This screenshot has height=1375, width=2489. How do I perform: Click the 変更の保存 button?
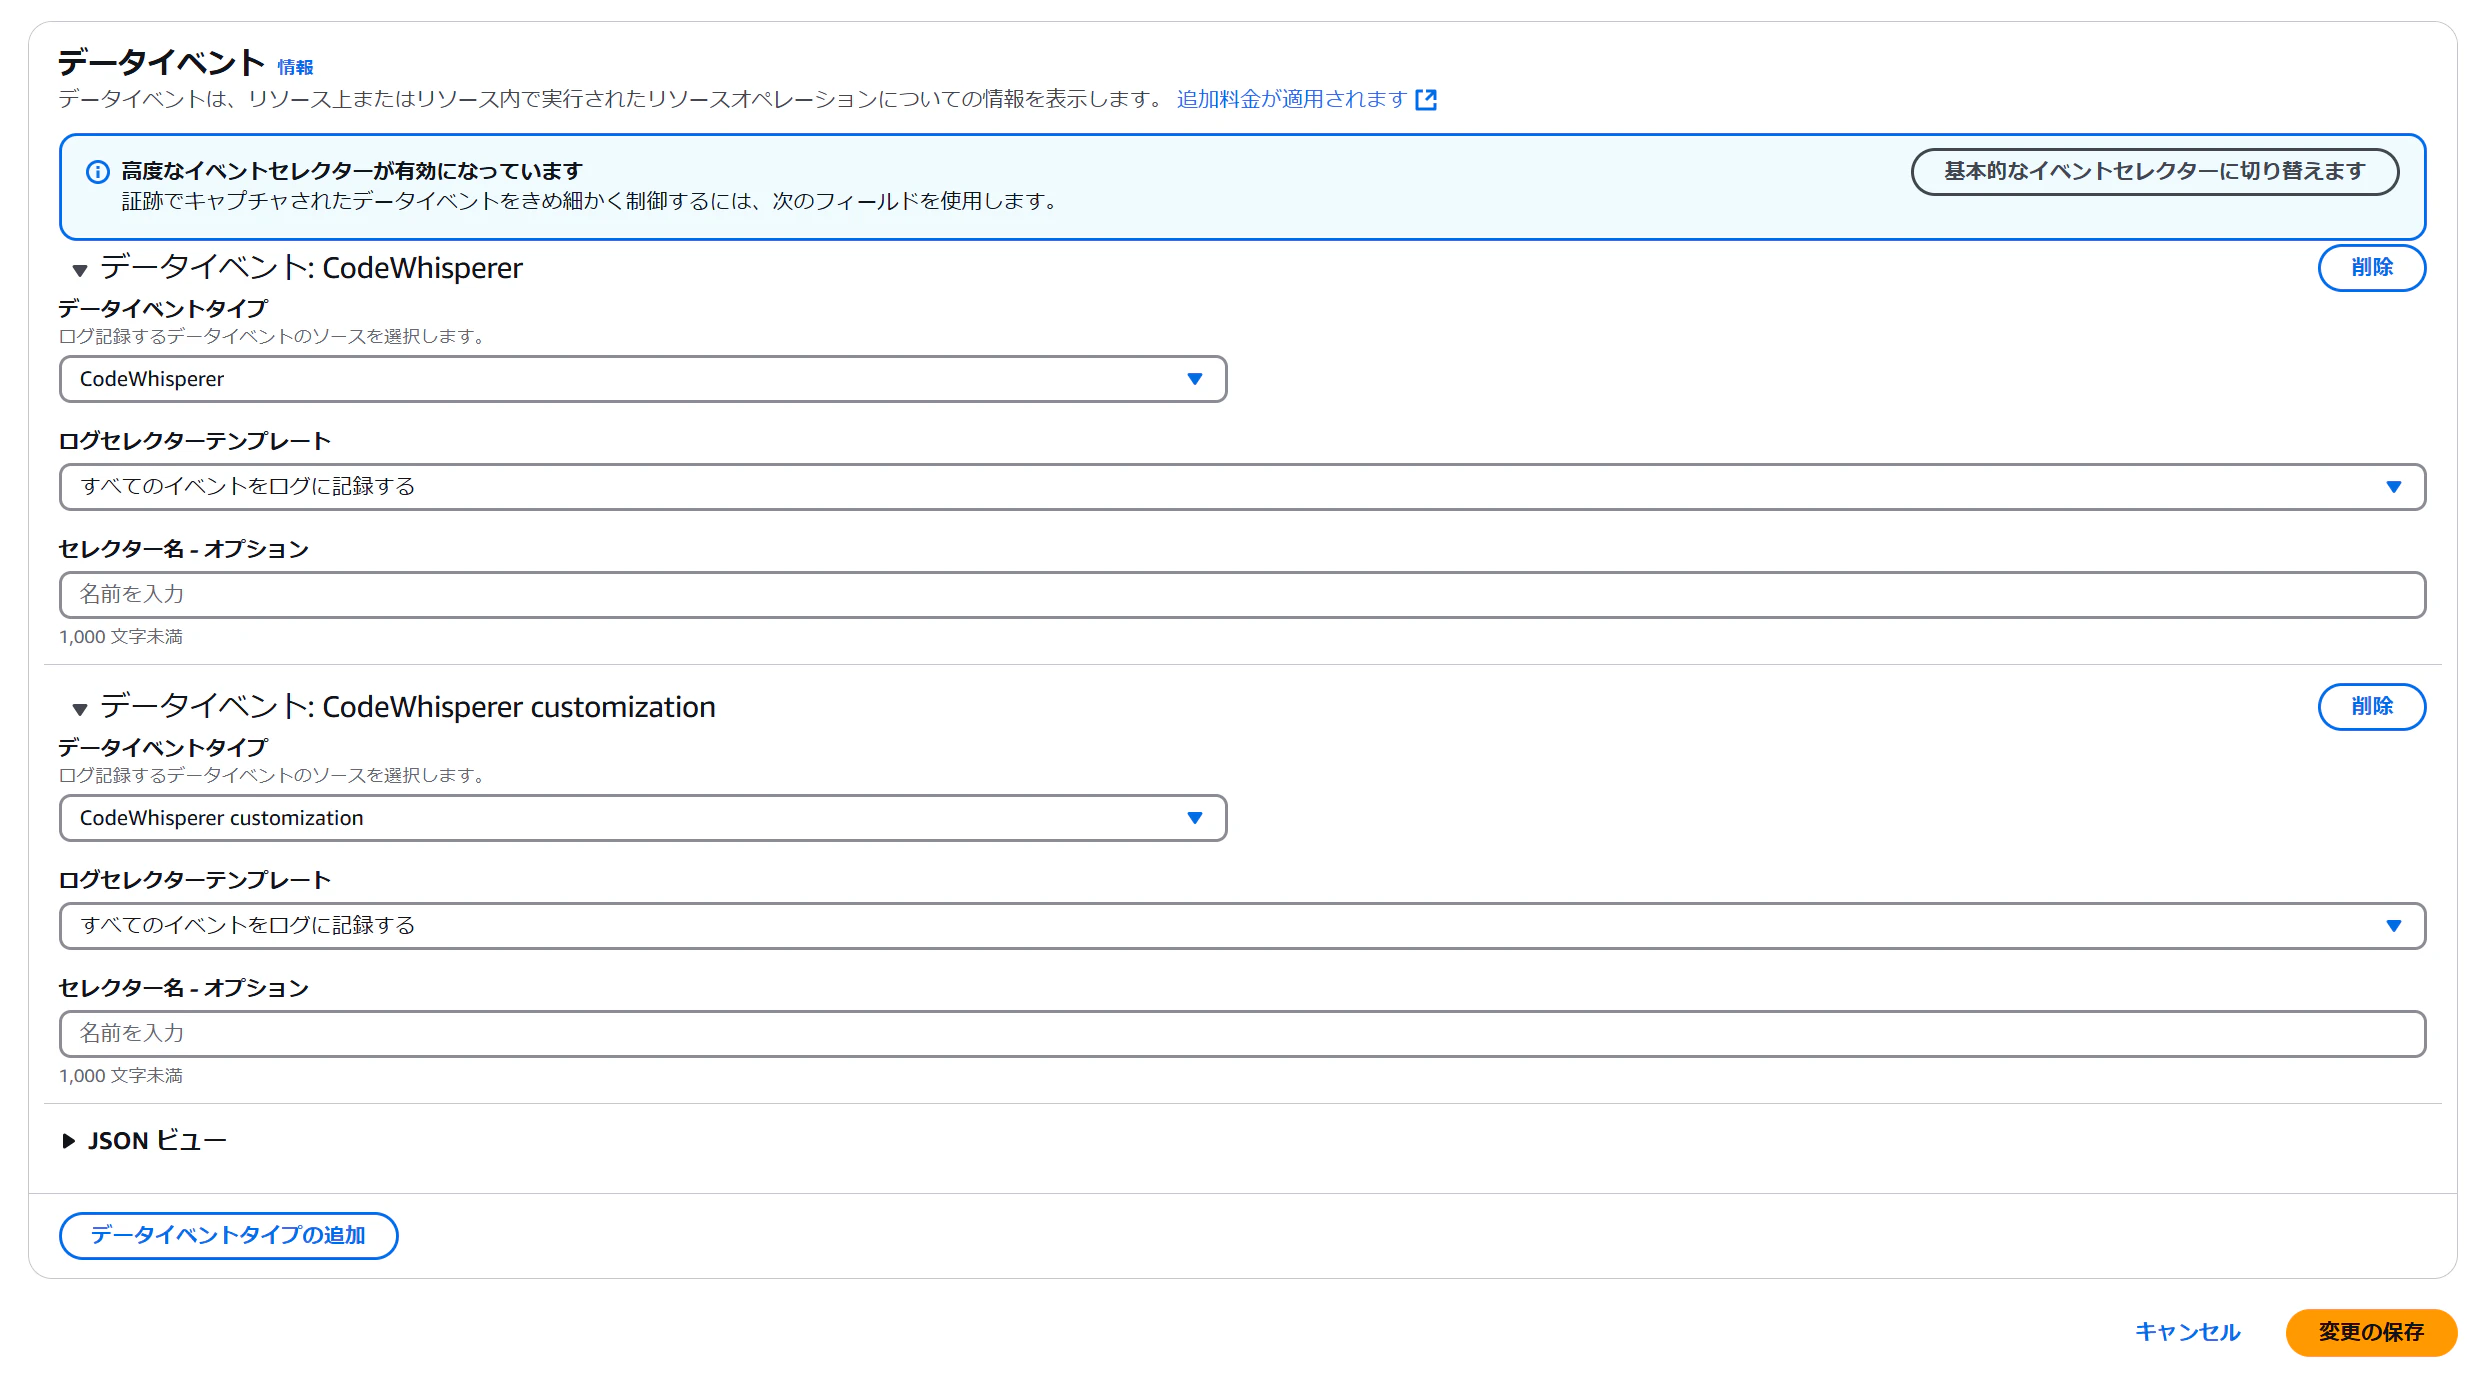(x=2371, y=1333)
